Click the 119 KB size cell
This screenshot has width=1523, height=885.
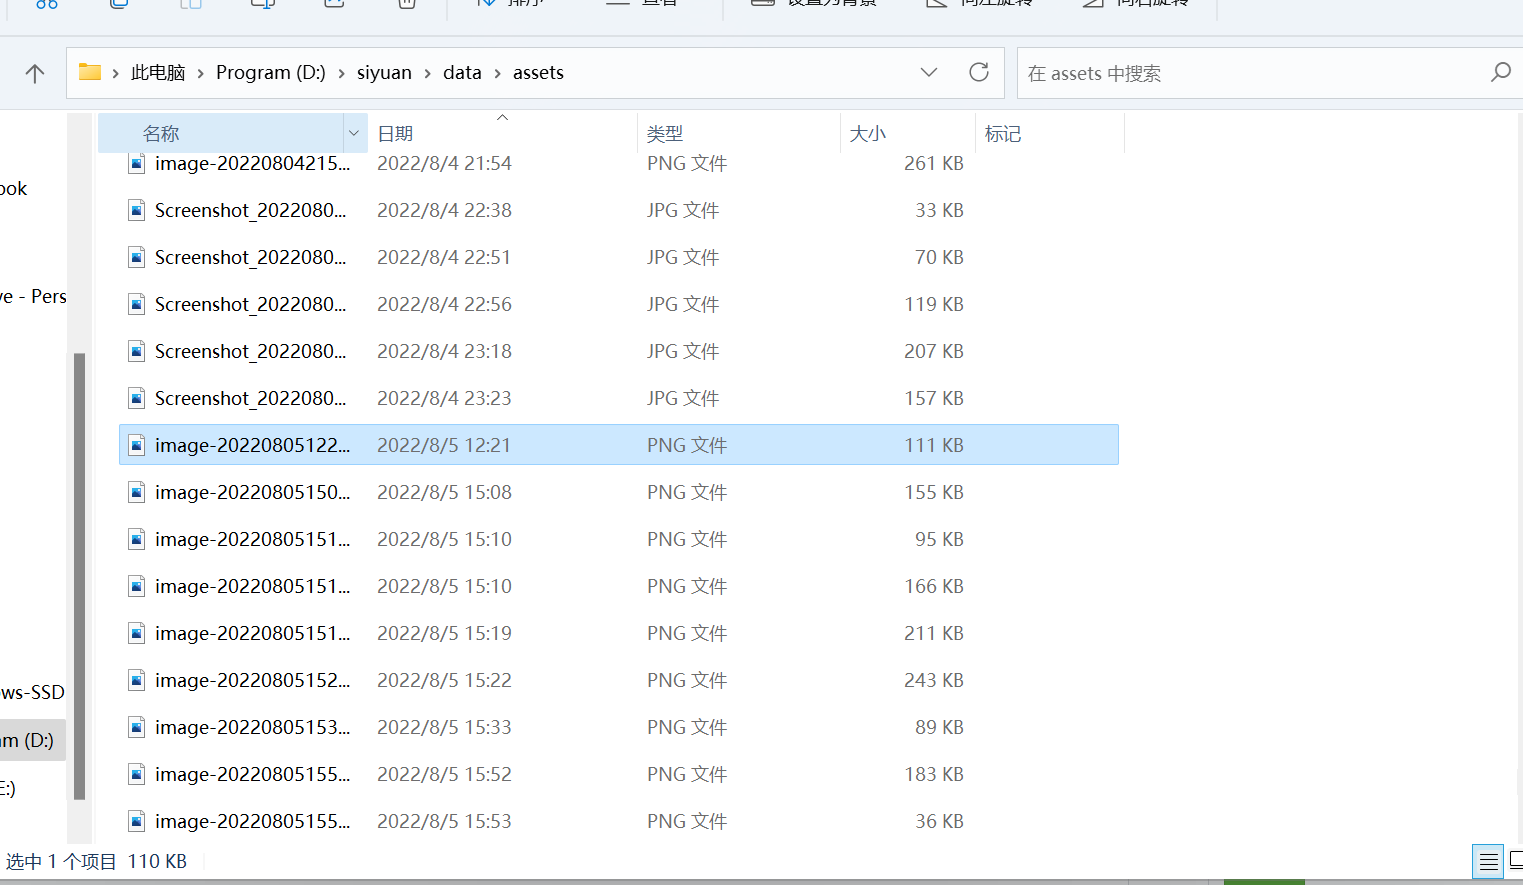coord(934,304)
